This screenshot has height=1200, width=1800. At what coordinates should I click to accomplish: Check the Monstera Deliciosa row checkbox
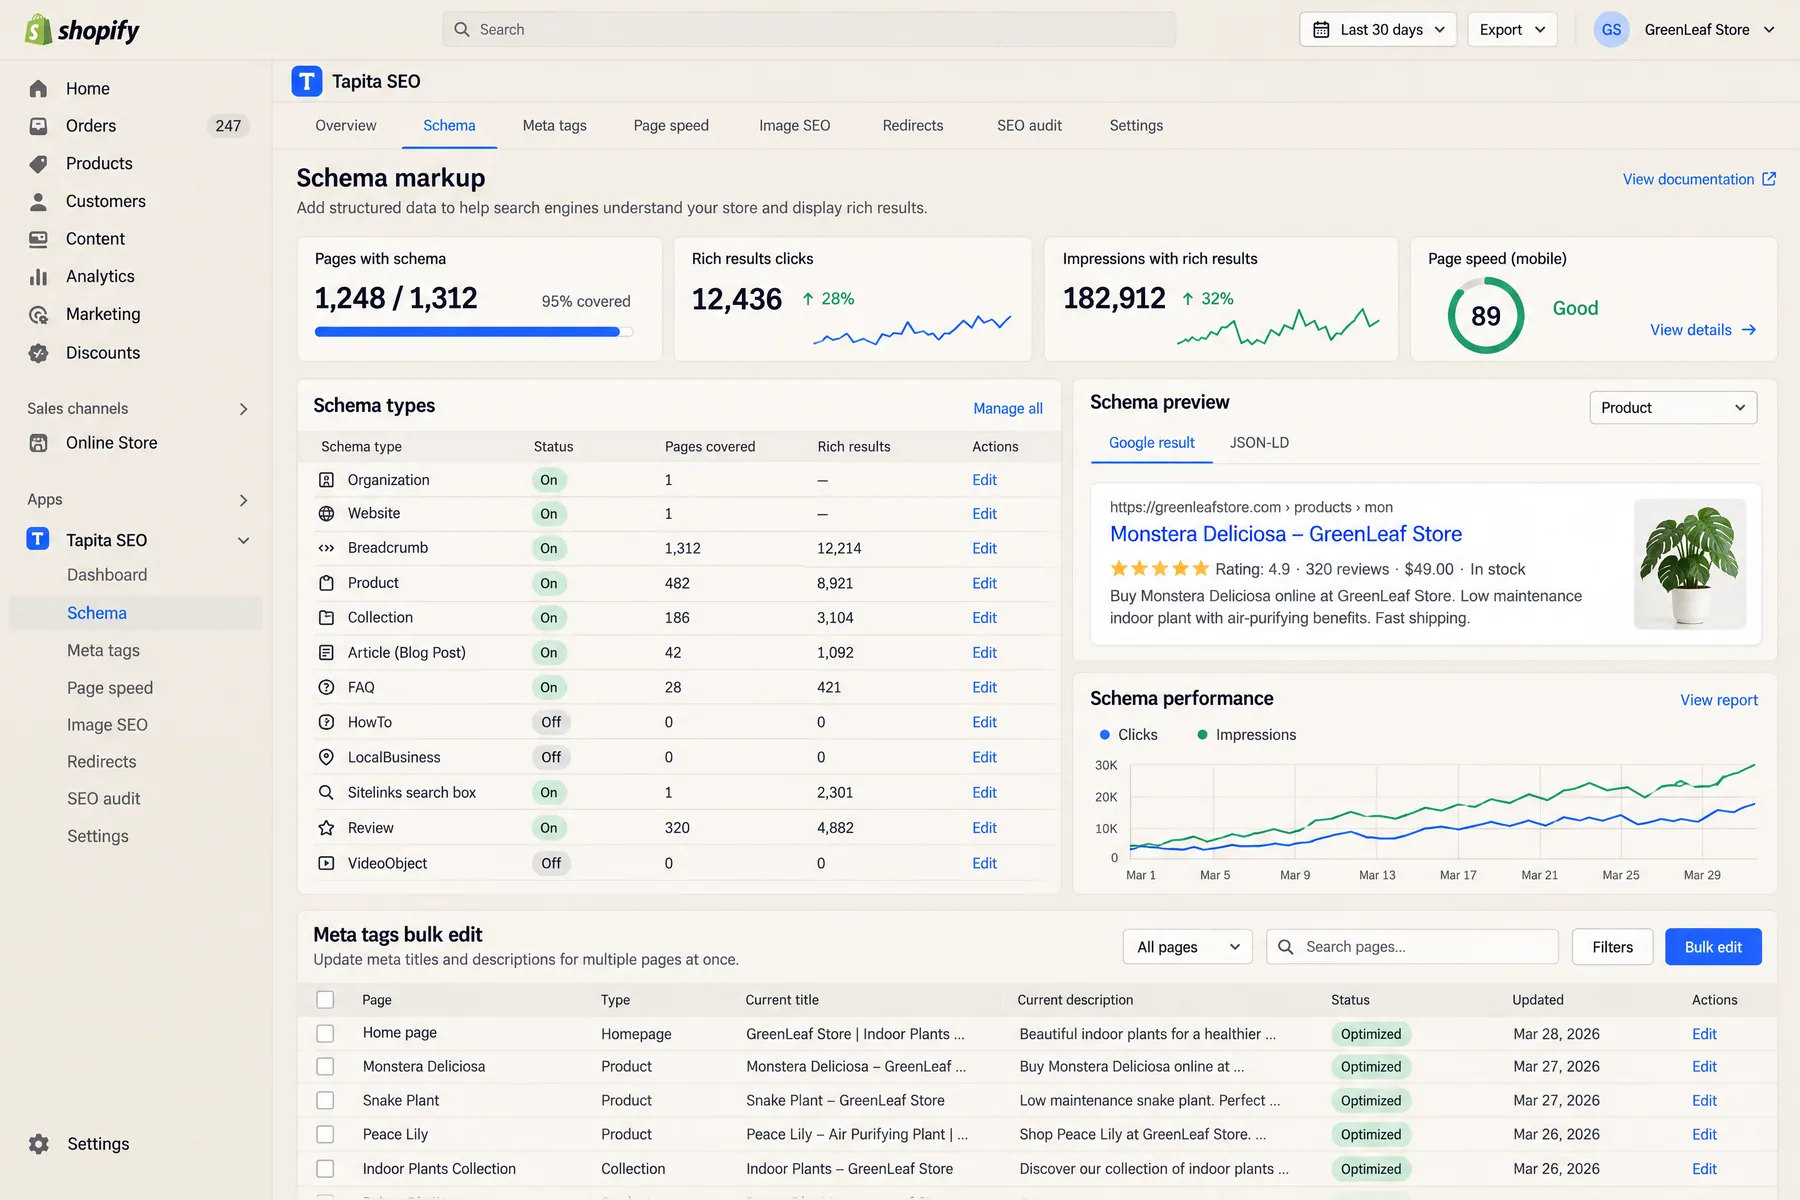325,1067
